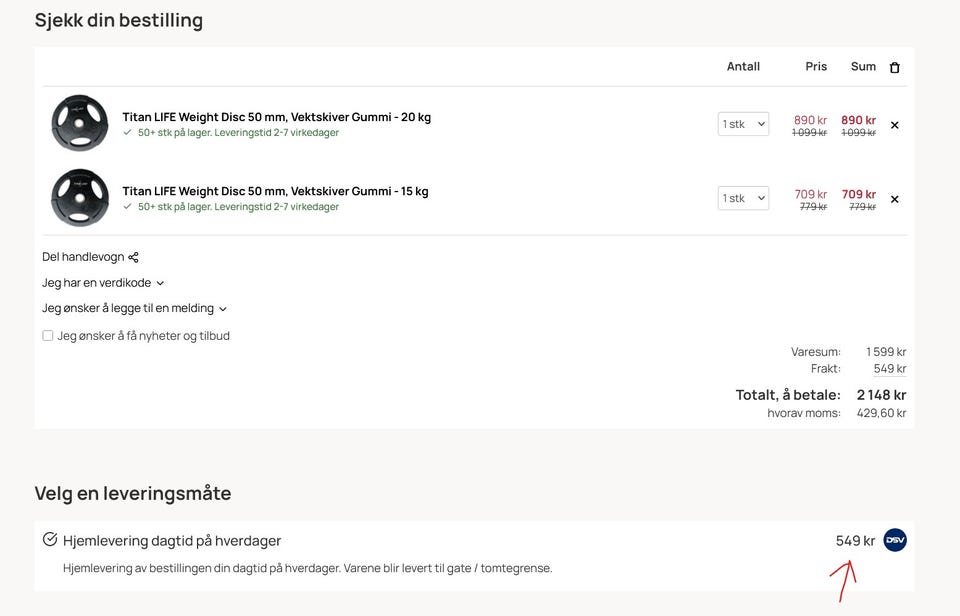The image size is (960, 616).
Task: Click the delivery price 549 kr
Action: [855, 541]
